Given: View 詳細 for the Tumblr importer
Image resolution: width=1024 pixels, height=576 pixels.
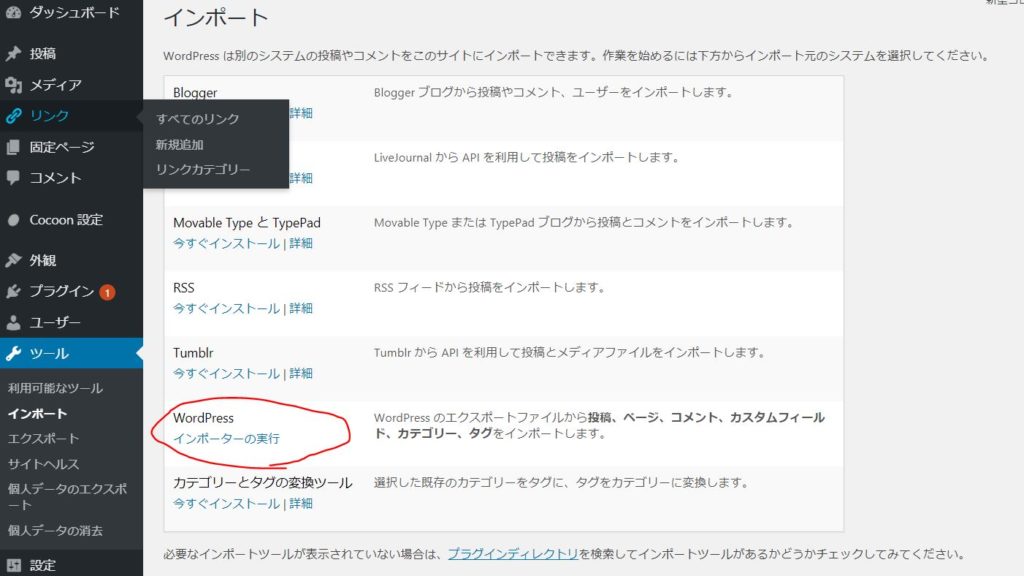Looking at the screenshot, I should (300, 374).
